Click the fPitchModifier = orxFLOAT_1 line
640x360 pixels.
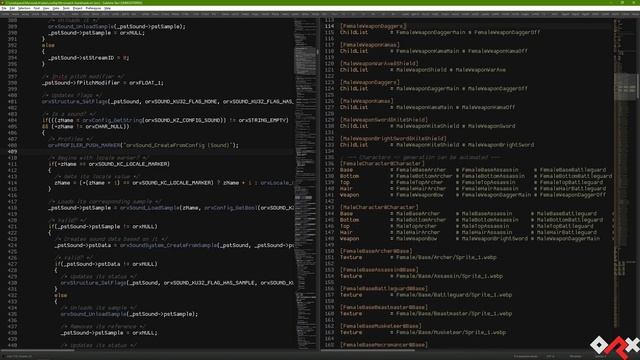102,83
